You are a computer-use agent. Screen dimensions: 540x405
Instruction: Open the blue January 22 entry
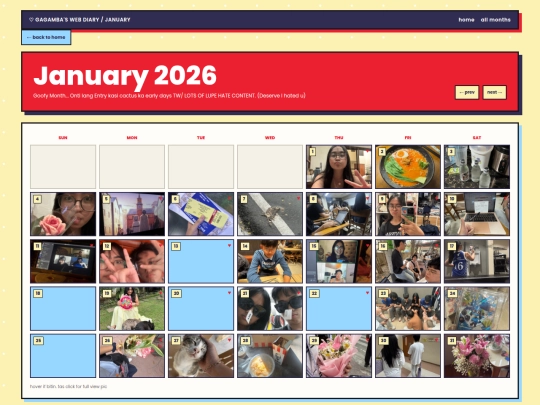point(339,309)
